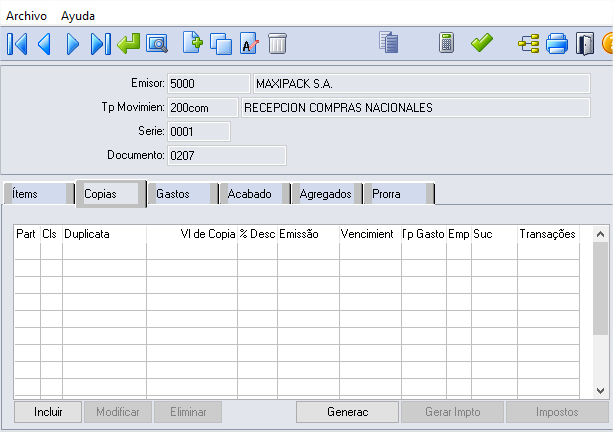Click the Emisor code field 5000
The image size is (613, 432).
(x=209, y=84)
